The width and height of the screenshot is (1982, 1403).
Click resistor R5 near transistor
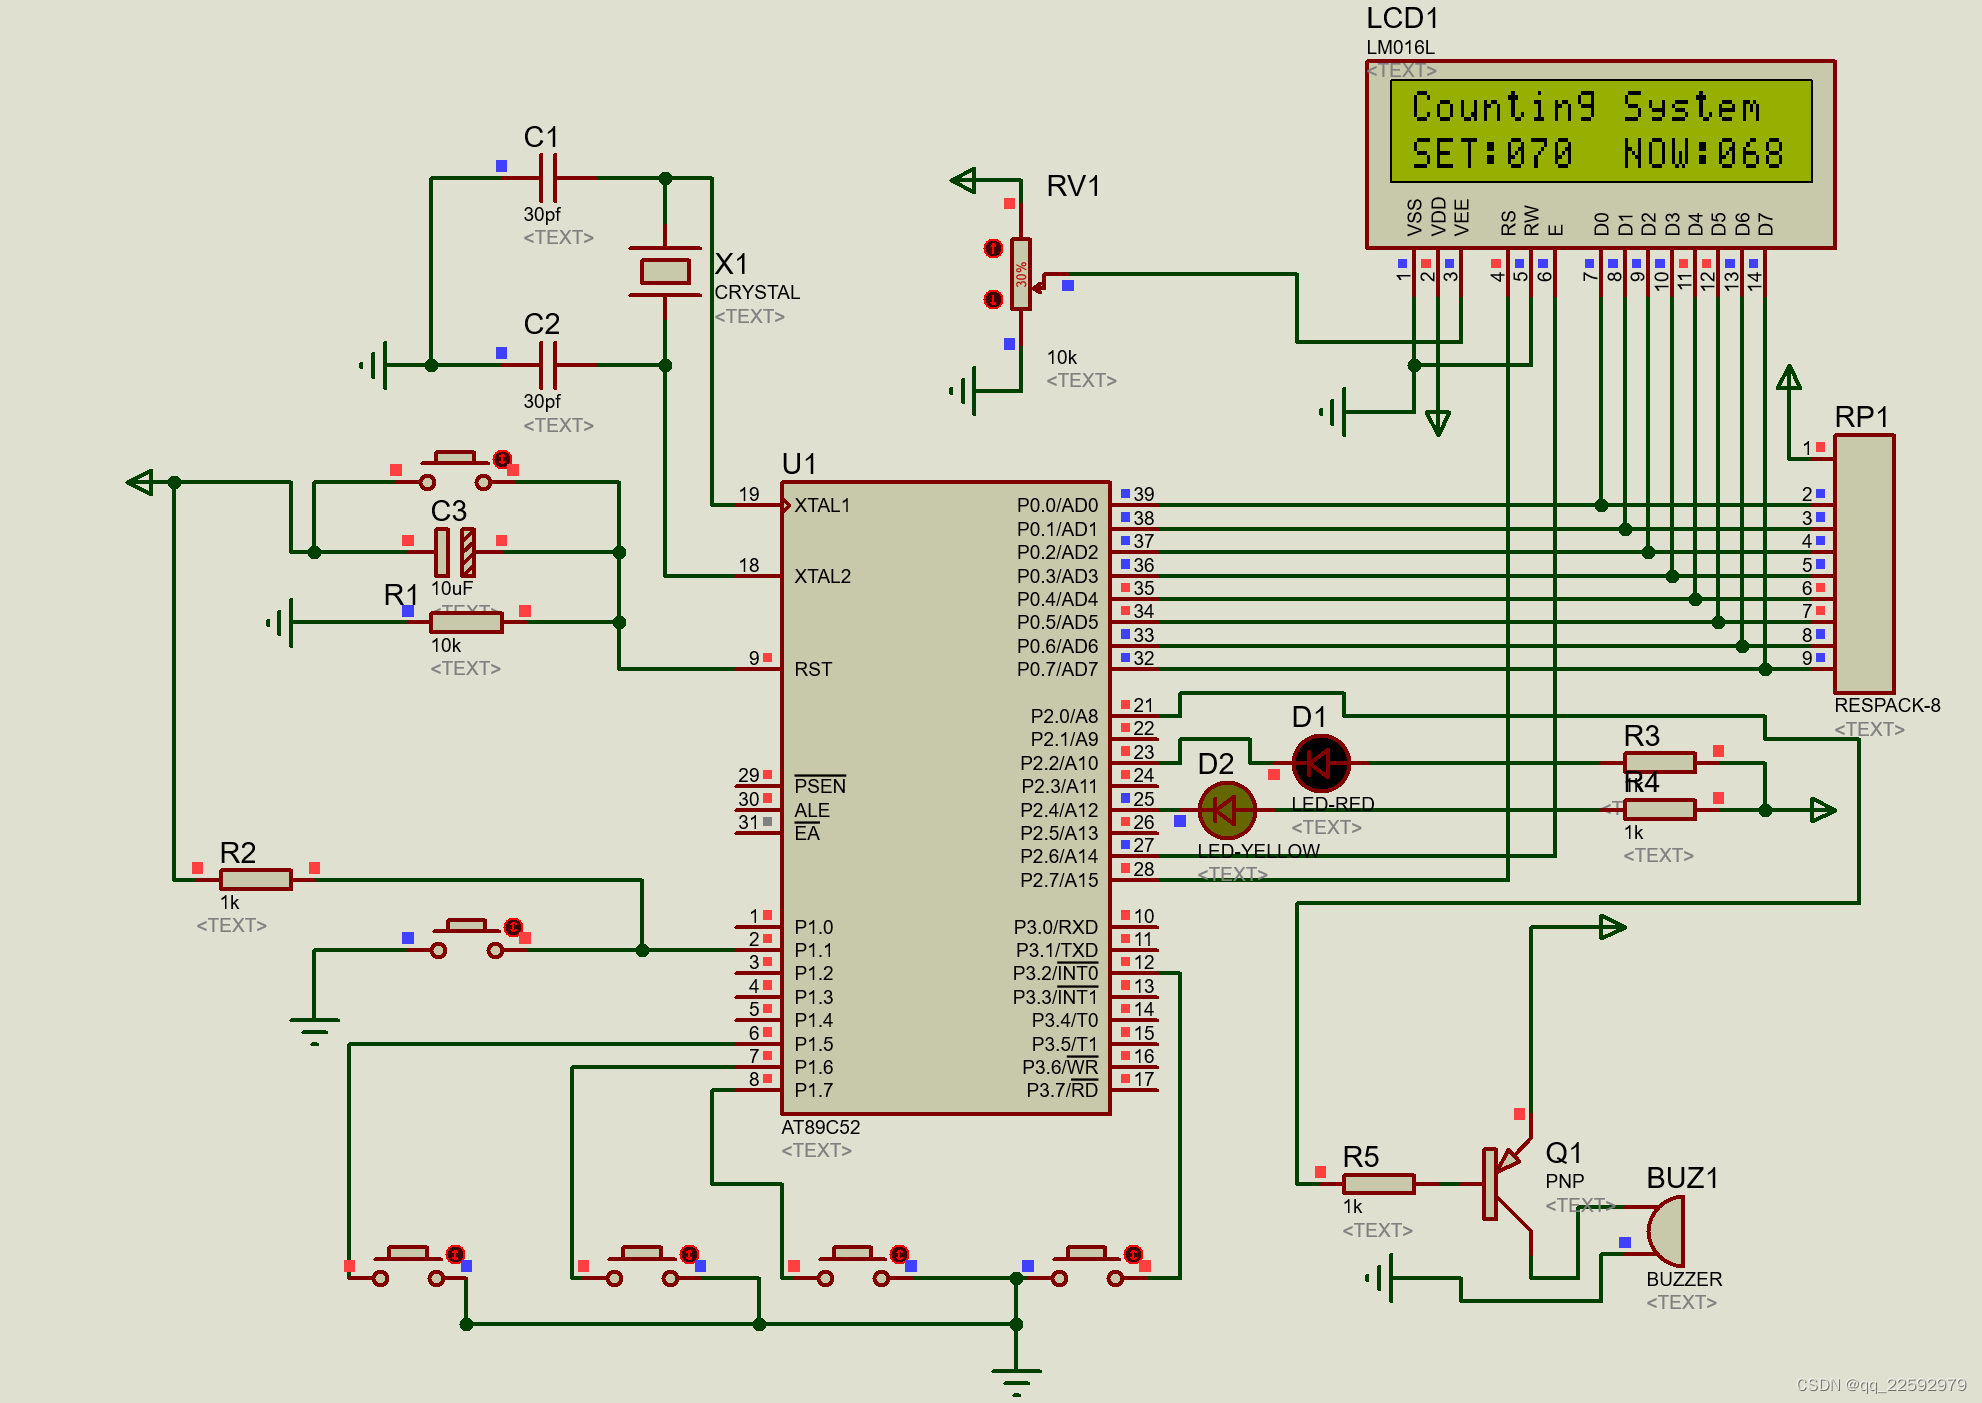[1379, 1184]
